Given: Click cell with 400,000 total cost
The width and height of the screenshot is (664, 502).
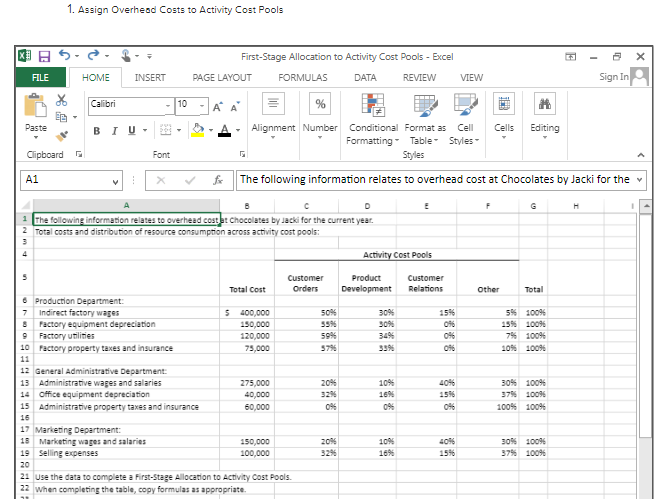Looking at the screenshot, I should [x=247, y=313].
